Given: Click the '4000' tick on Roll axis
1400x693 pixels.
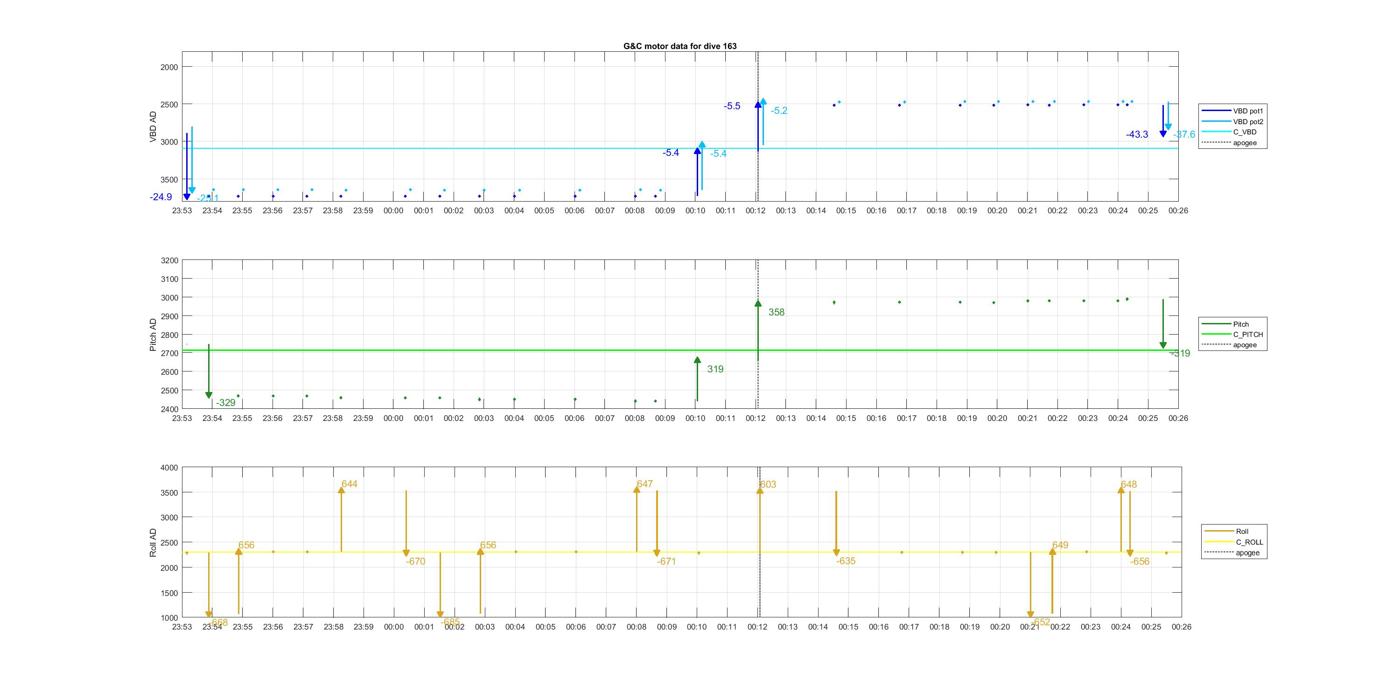Looking at the screenshot, I should coord(169,468).
